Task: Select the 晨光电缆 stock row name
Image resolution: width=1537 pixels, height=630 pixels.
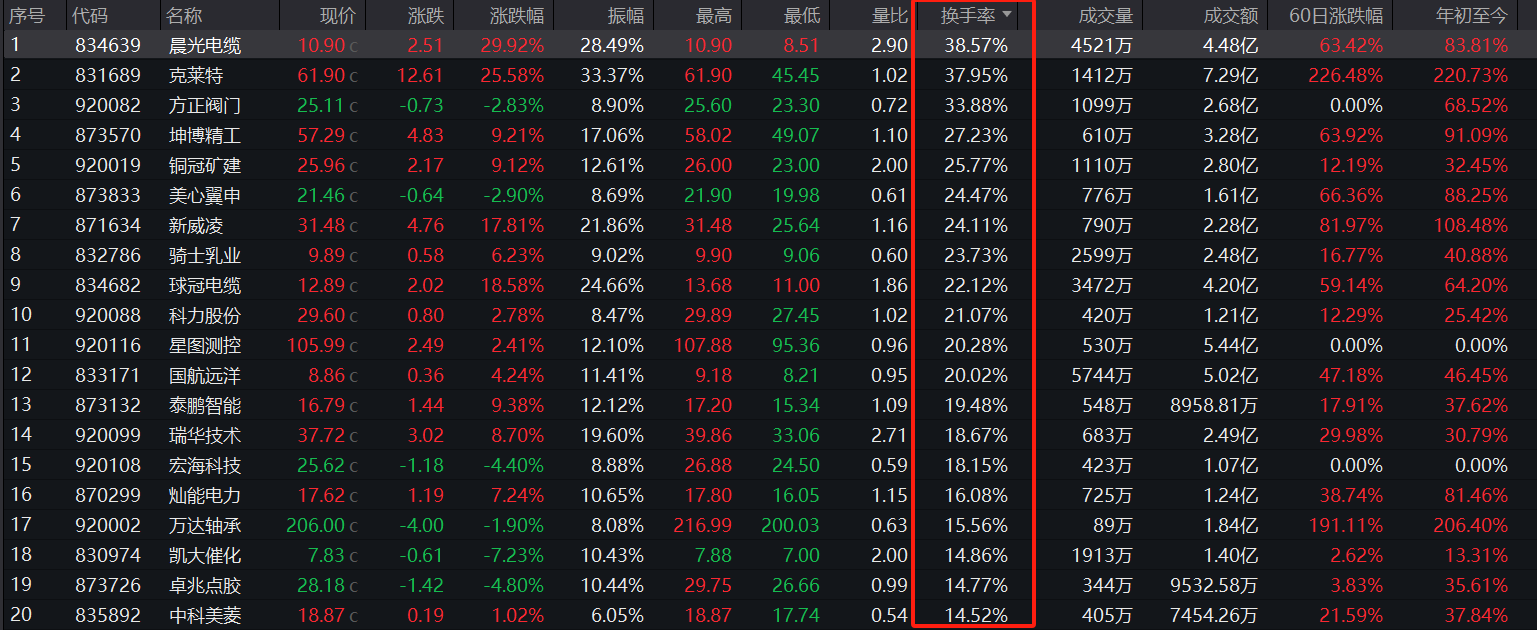Action: (205, 45)
